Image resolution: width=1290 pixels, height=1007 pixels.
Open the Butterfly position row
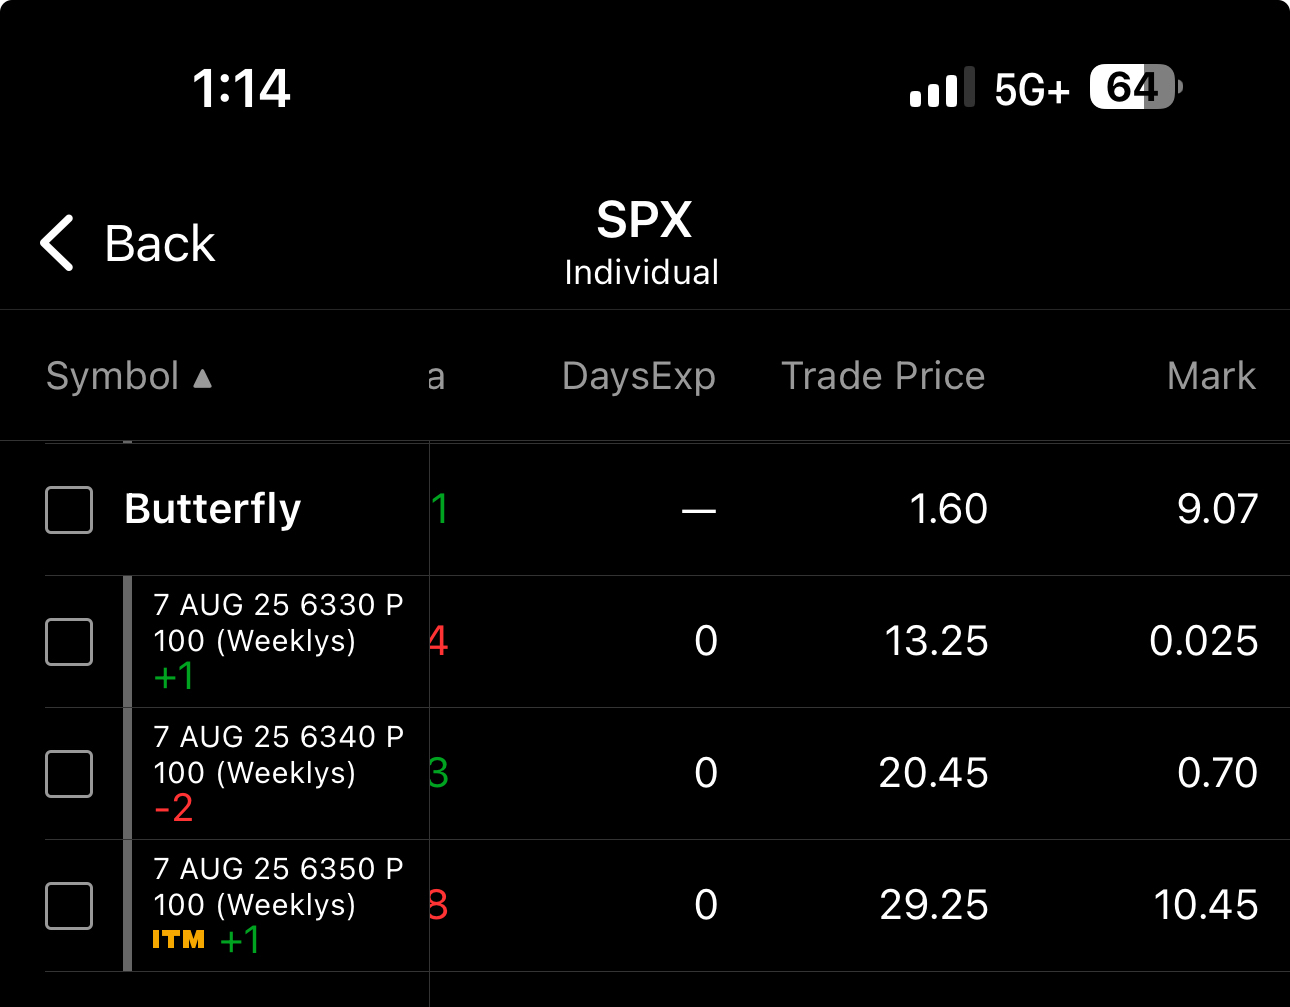coord(212,509)
